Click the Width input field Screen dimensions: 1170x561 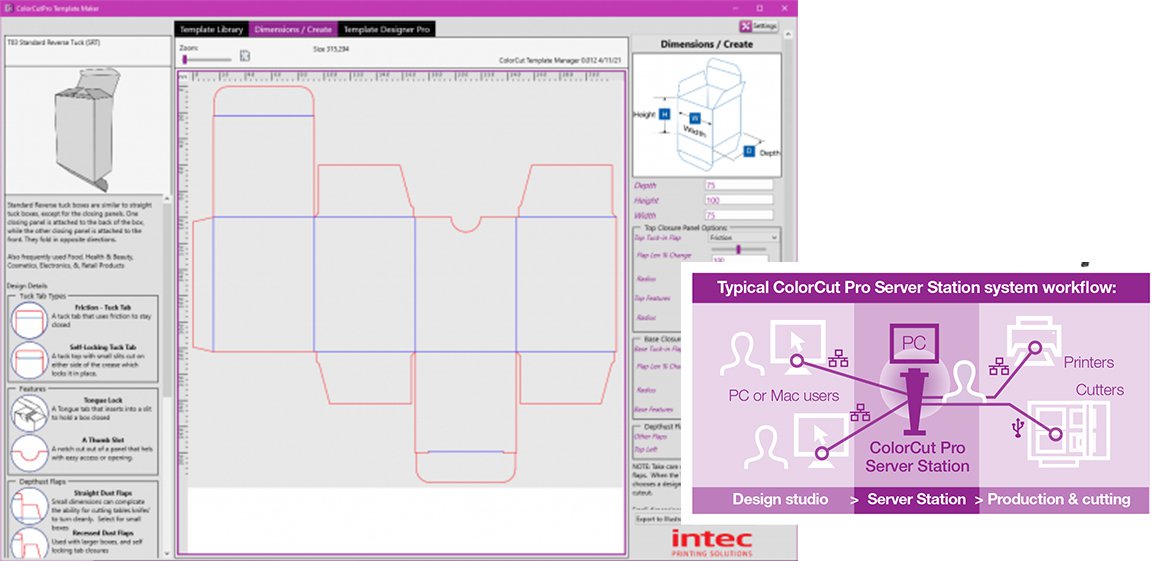point(739,215)
